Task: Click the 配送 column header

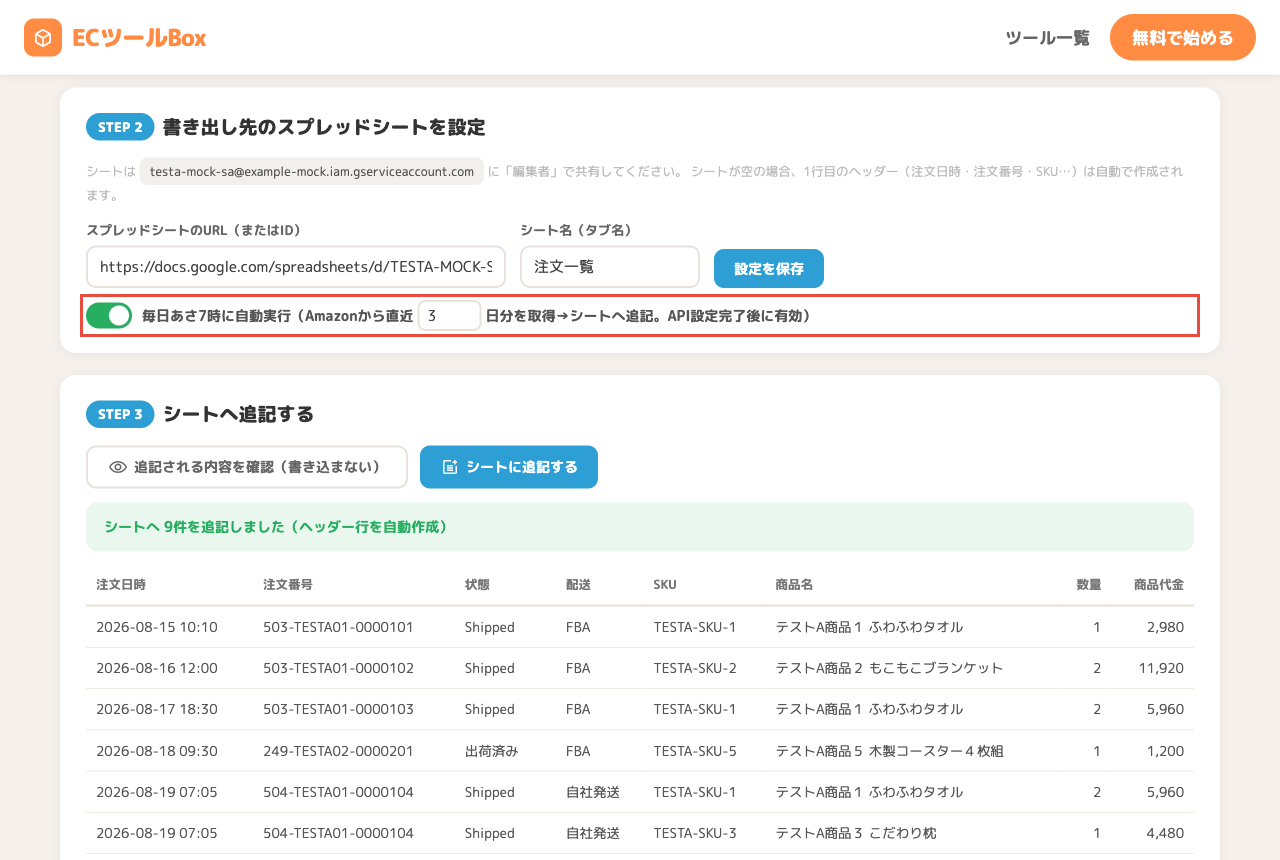Action: (578, 584)
